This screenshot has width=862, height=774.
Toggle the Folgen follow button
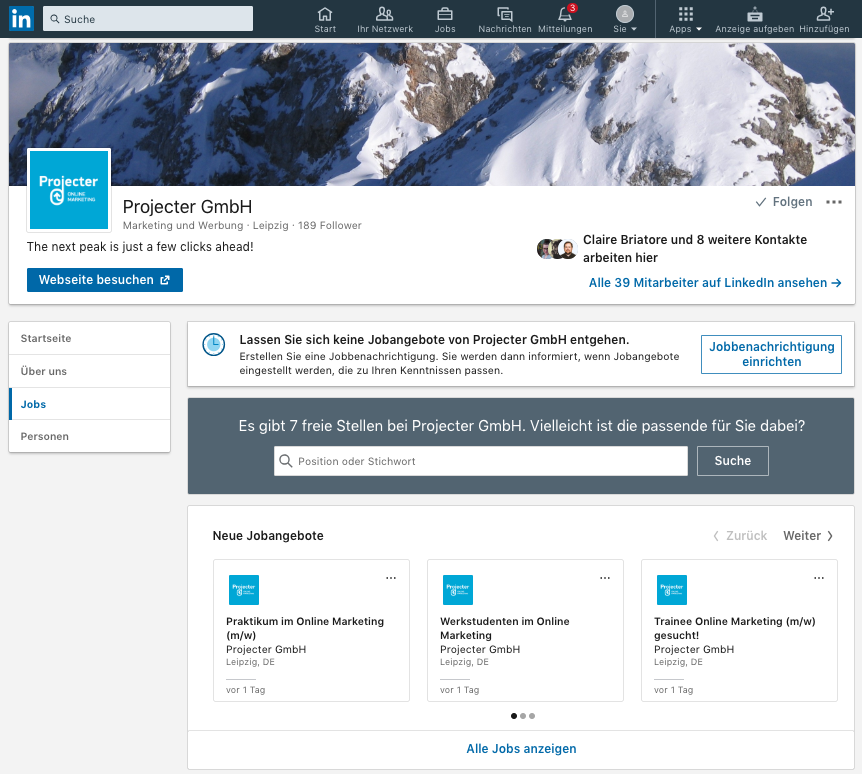point(783,202)
